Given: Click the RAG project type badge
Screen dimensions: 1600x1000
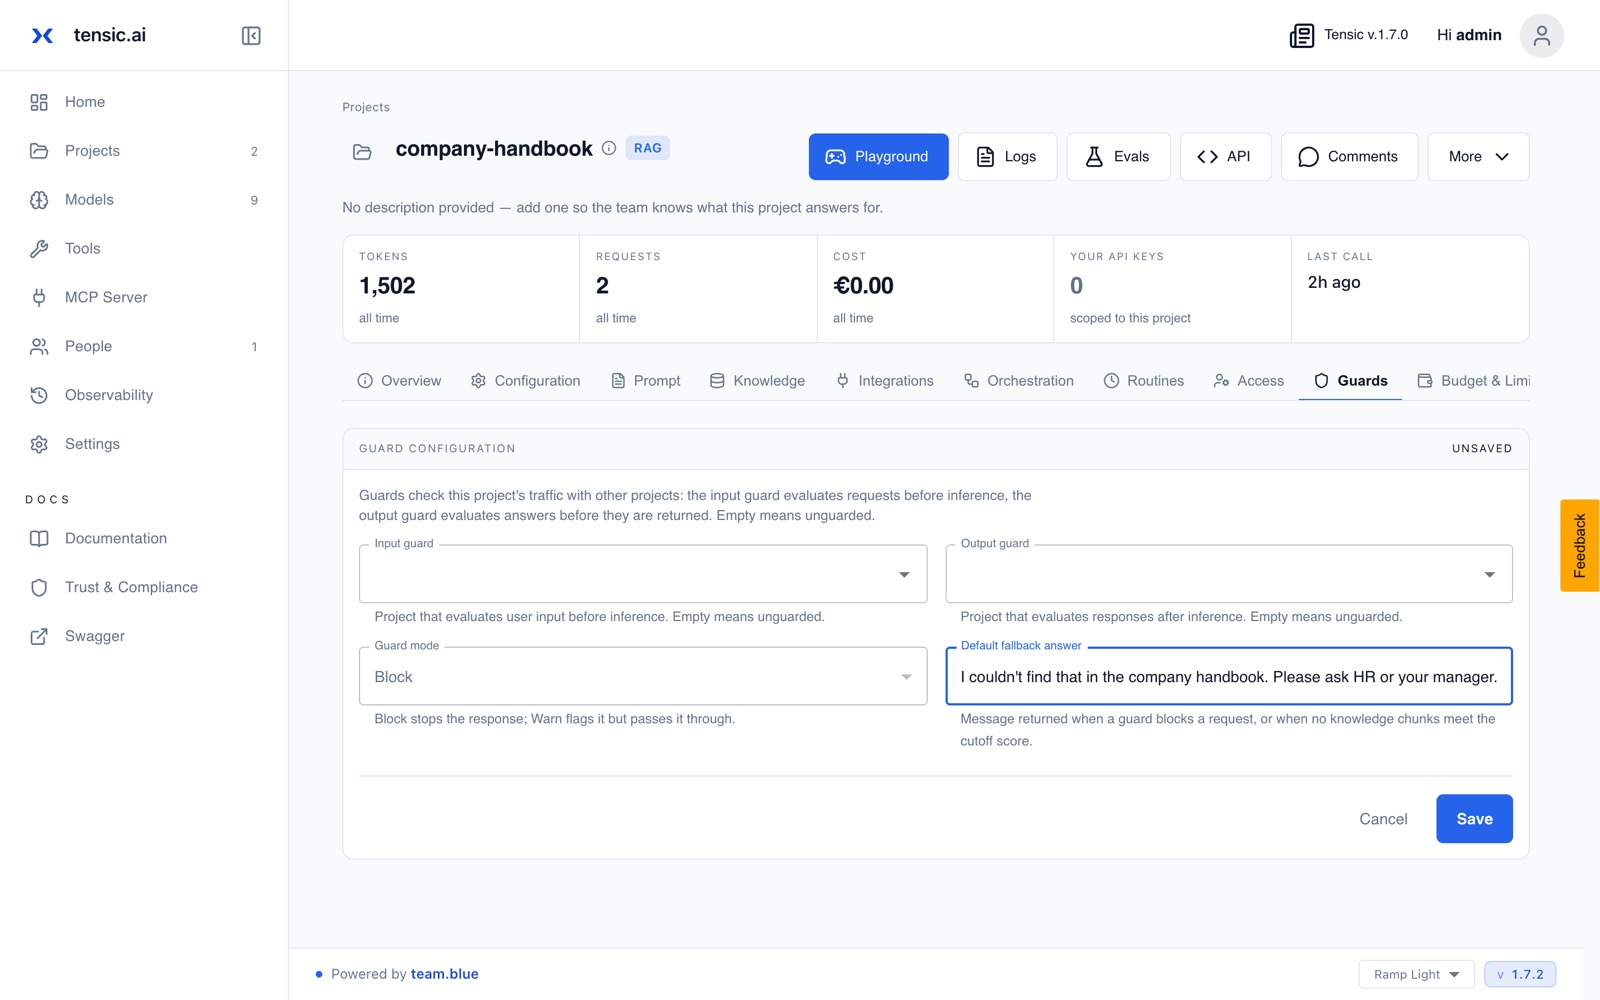Looking at the screenshot, I should pos(647,148).
